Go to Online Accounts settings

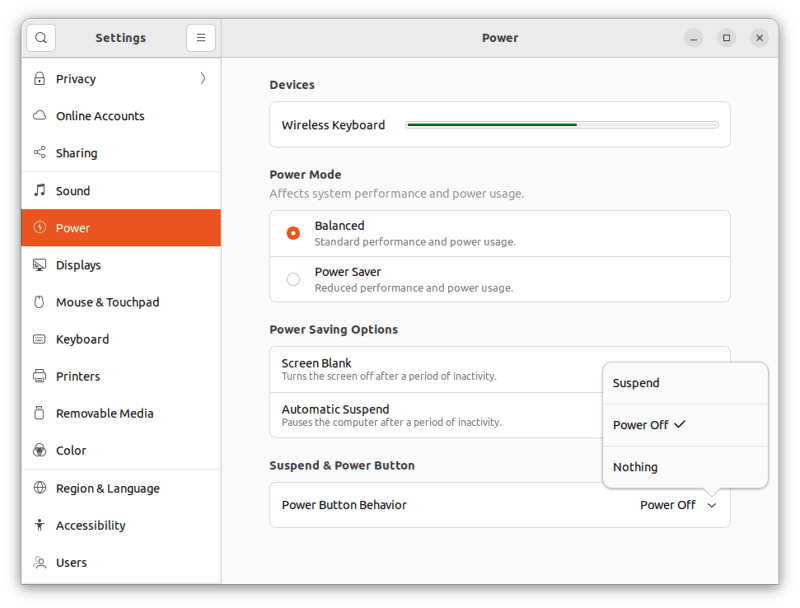(x=121, y=116)
